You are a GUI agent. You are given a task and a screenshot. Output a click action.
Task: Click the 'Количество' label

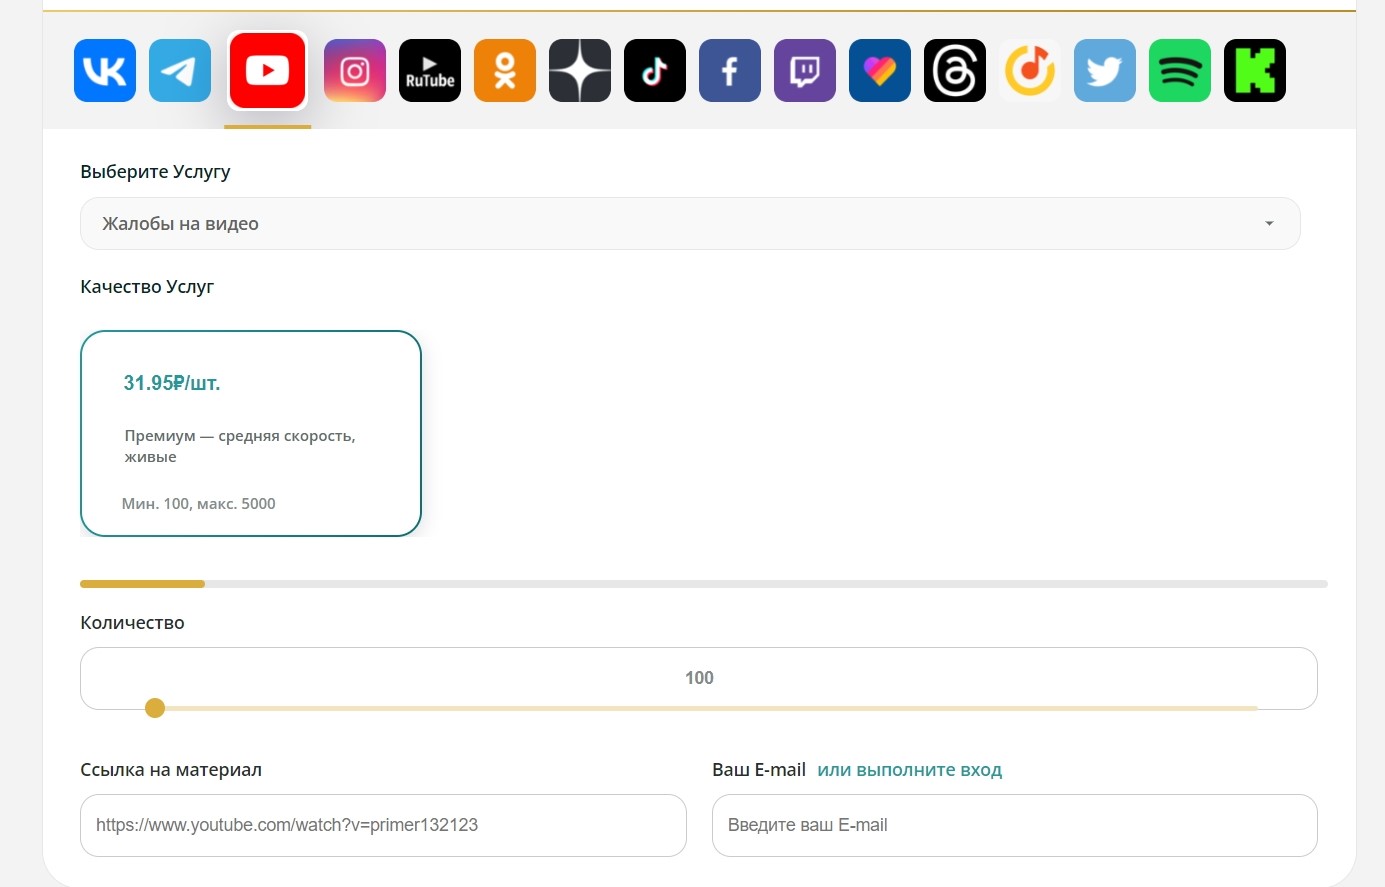click(x=132, y=623)
